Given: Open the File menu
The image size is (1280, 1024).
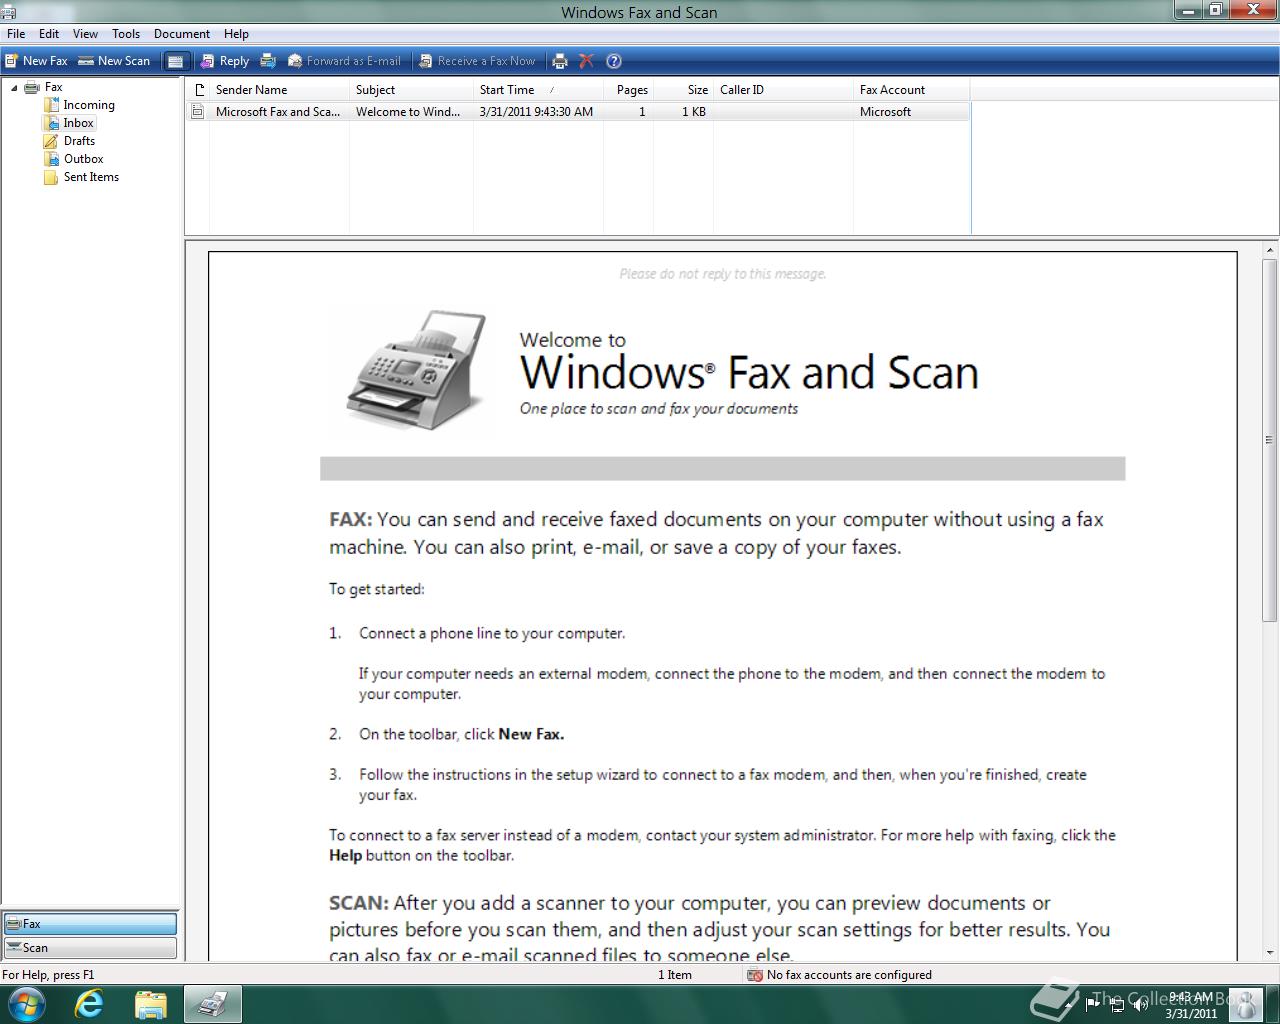Looking at the screenshot, I should coord(16,33).
